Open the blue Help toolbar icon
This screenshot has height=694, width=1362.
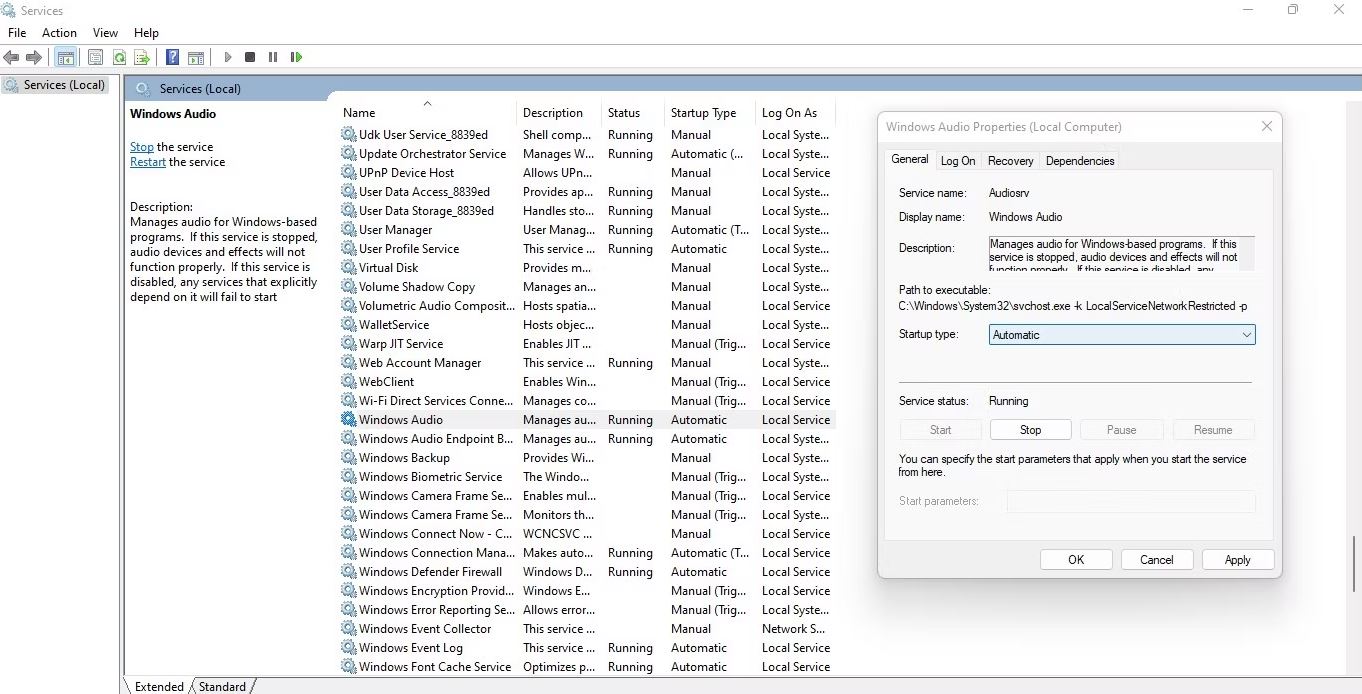[x=173, y=58]
